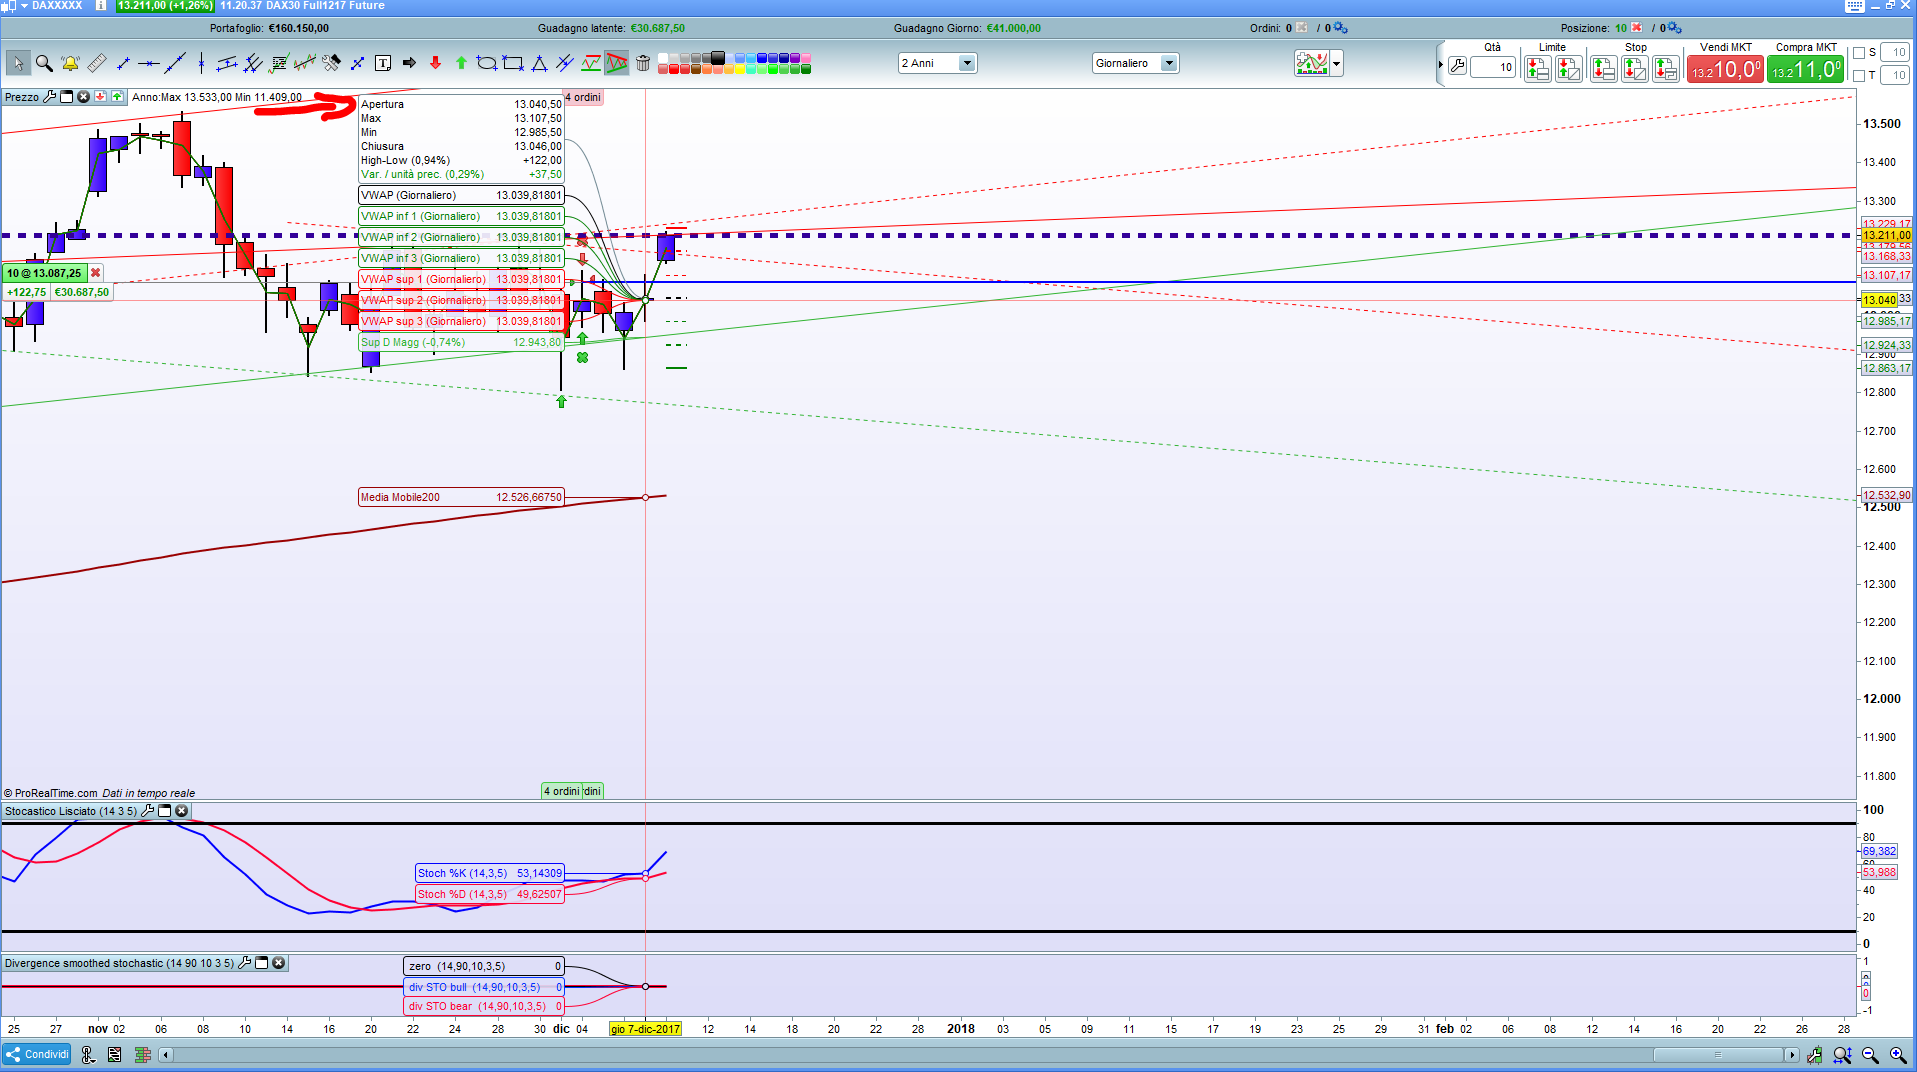Open the Ordini gear settings
1917x1072 pixels.
point(1341,28)
